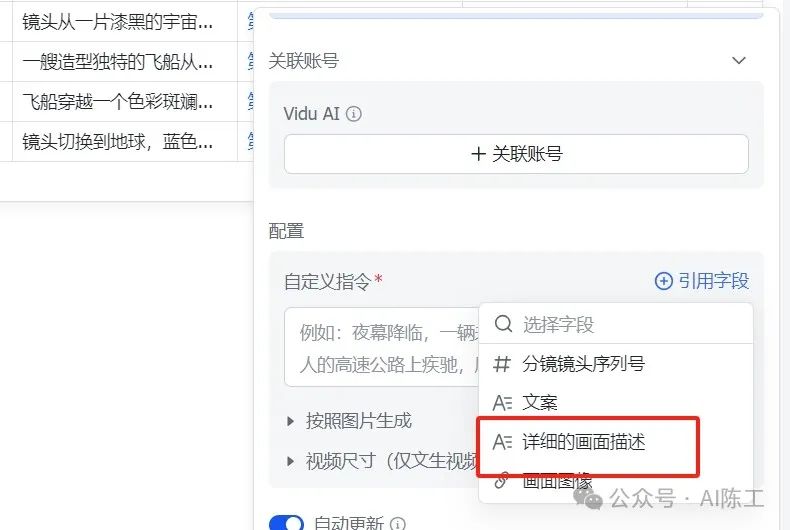
Task: Collapse the 关联账号 section chevron
Action: (x=739, y=61)
